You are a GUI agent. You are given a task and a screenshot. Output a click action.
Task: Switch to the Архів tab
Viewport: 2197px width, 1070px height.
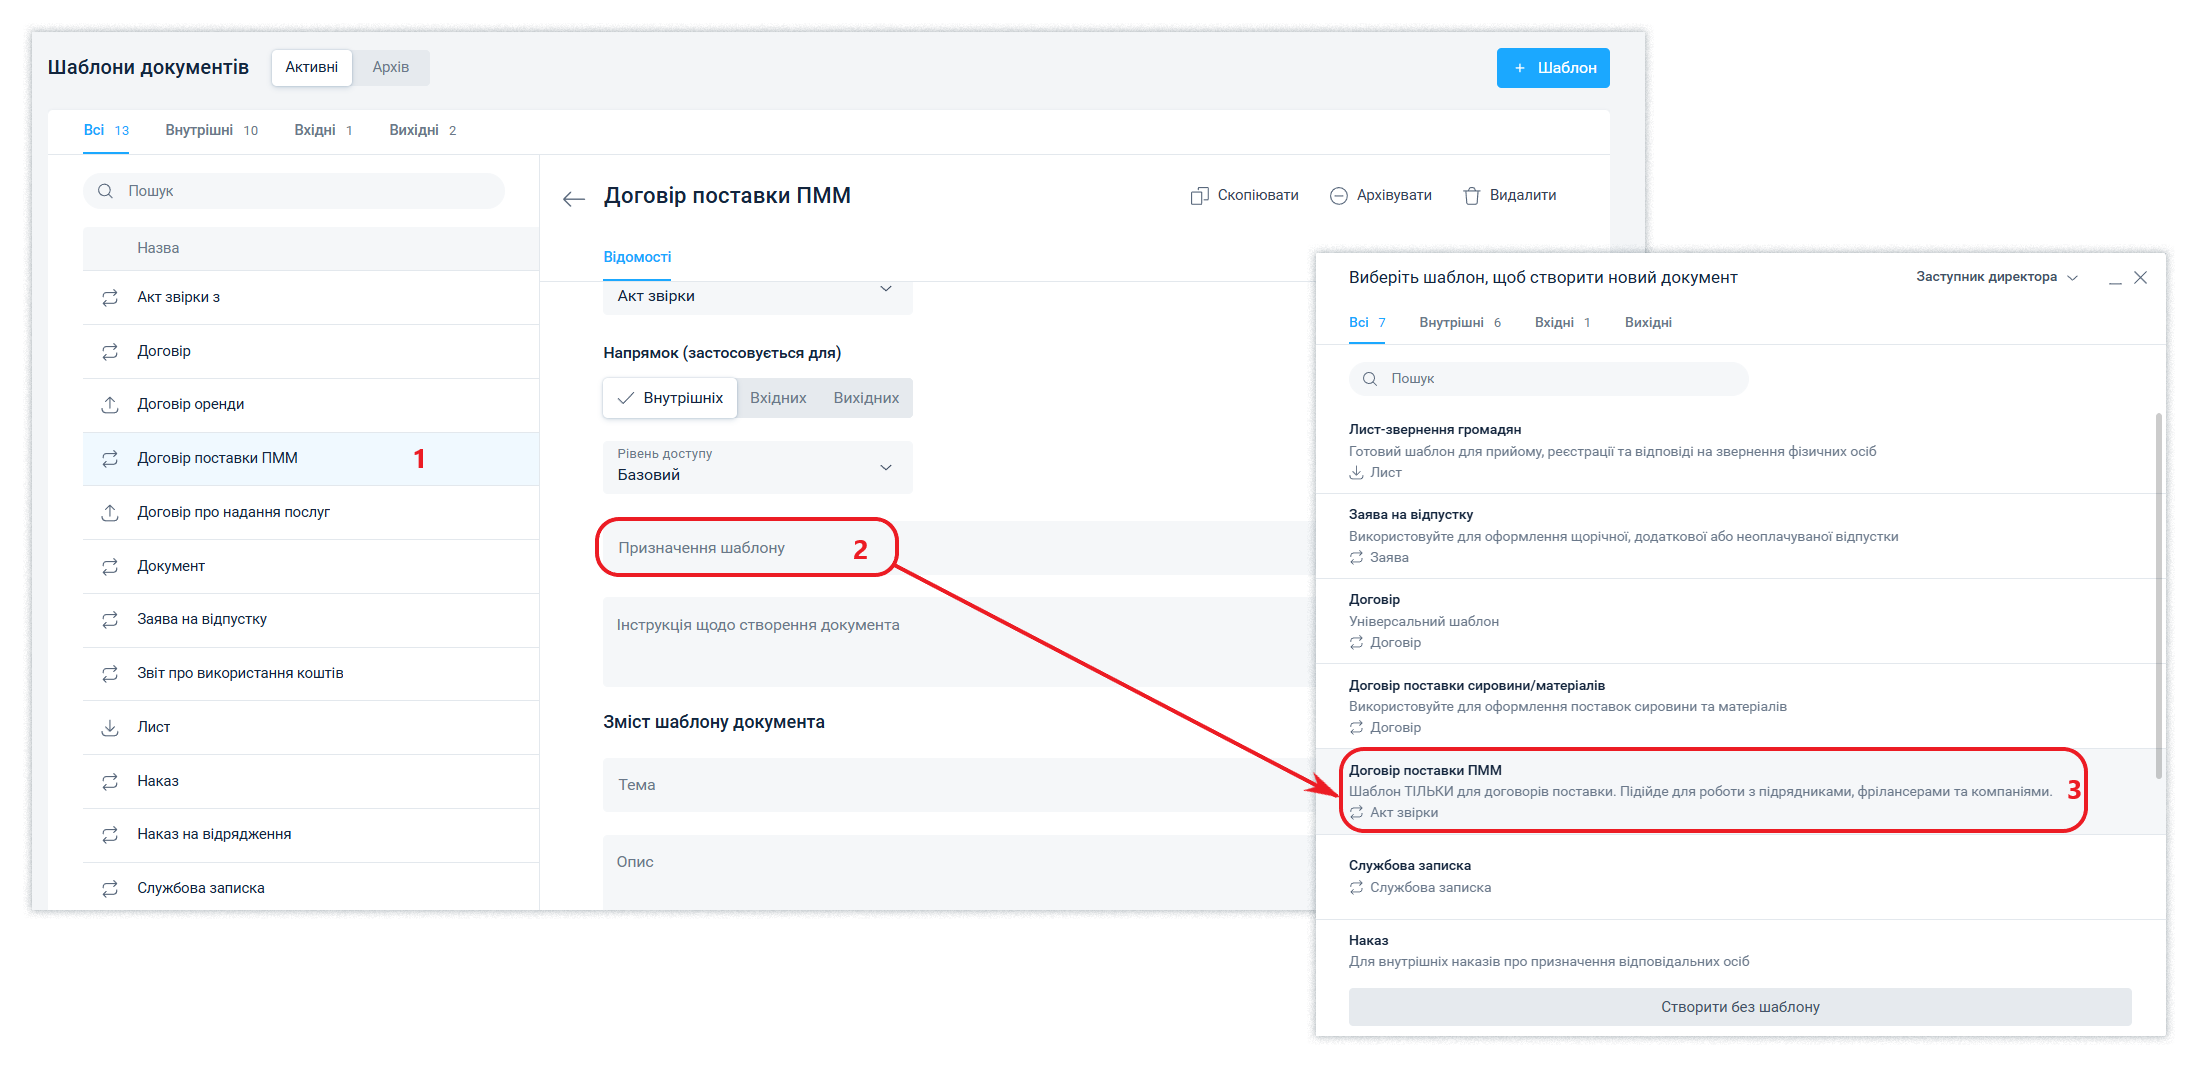[x=390, y=67]
